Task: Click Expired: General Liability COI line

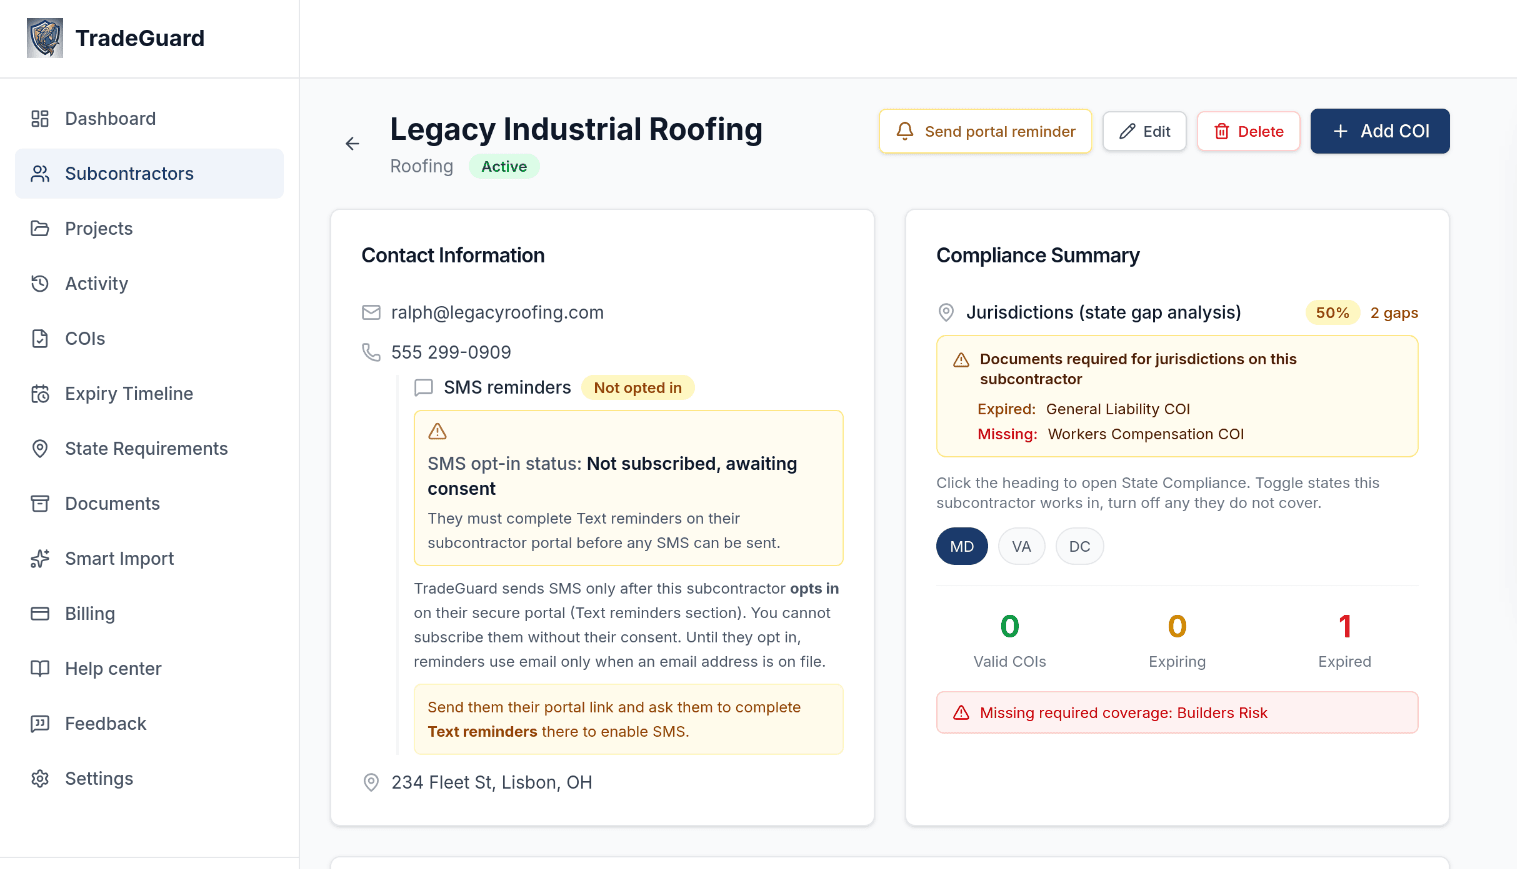Action: (1084, 409)
